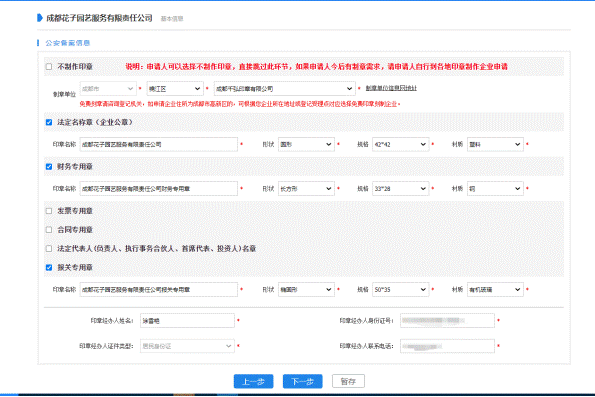The image size is (595, 397).
Task: Open 规格 42*42 dropdown
Action: (401, 145)
